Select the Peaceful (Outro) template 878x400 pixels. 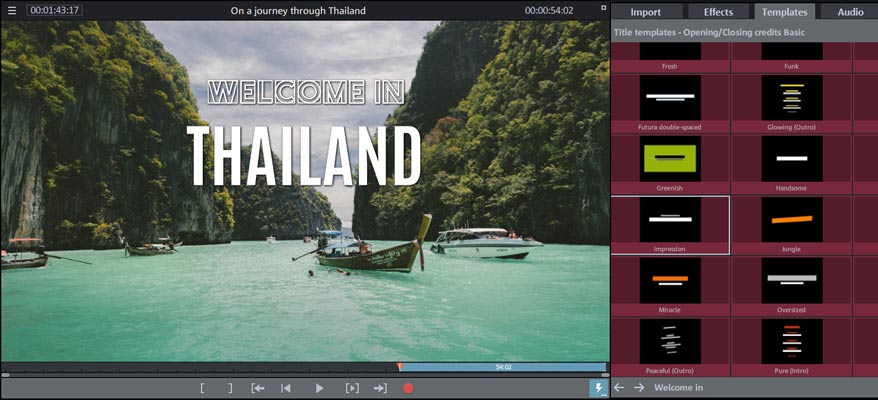670,347
